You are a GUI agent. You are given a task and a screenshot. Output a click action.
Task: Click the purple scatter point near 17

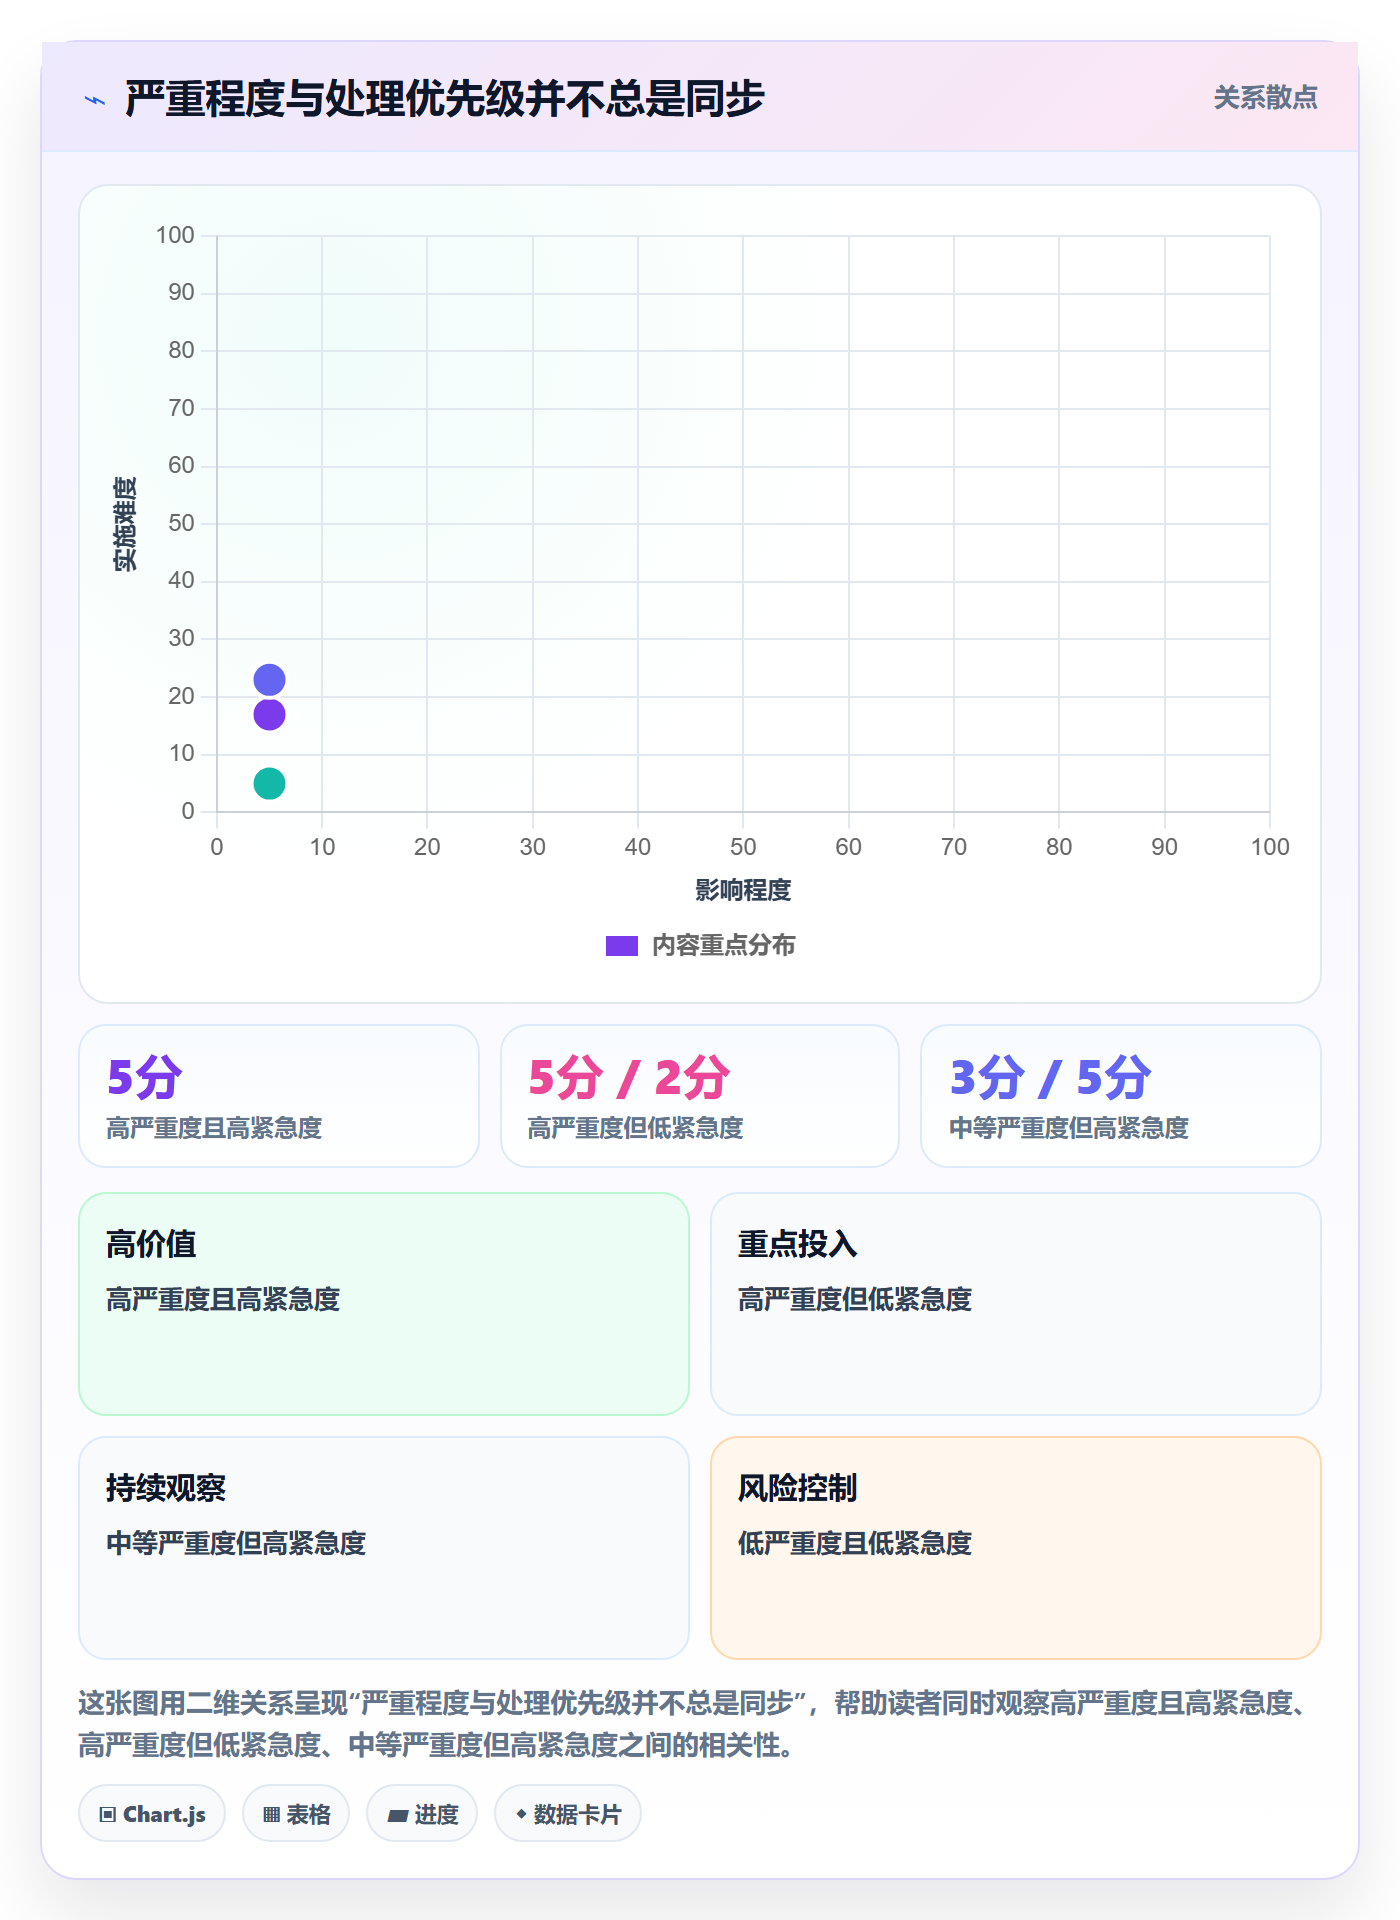269,714
